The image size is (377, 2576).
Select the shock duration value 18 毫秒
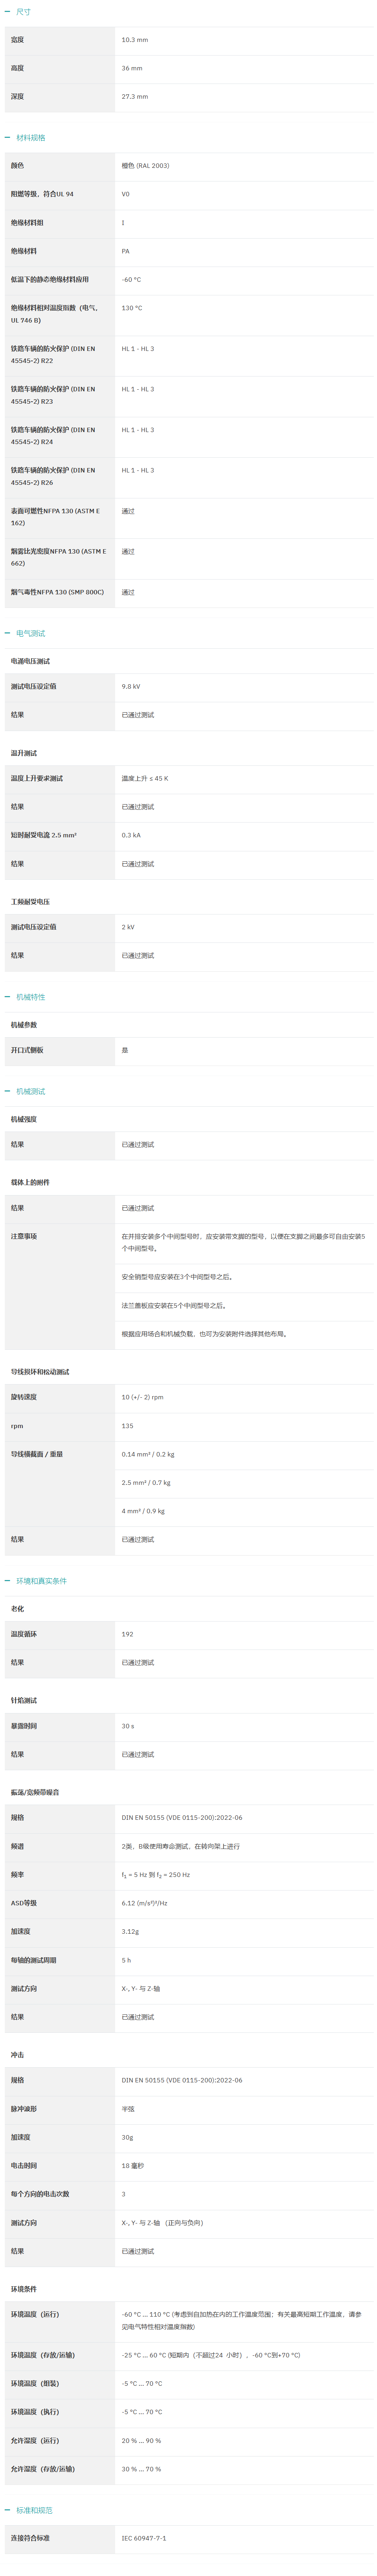pyautogui.click(x=133, y=2166)
